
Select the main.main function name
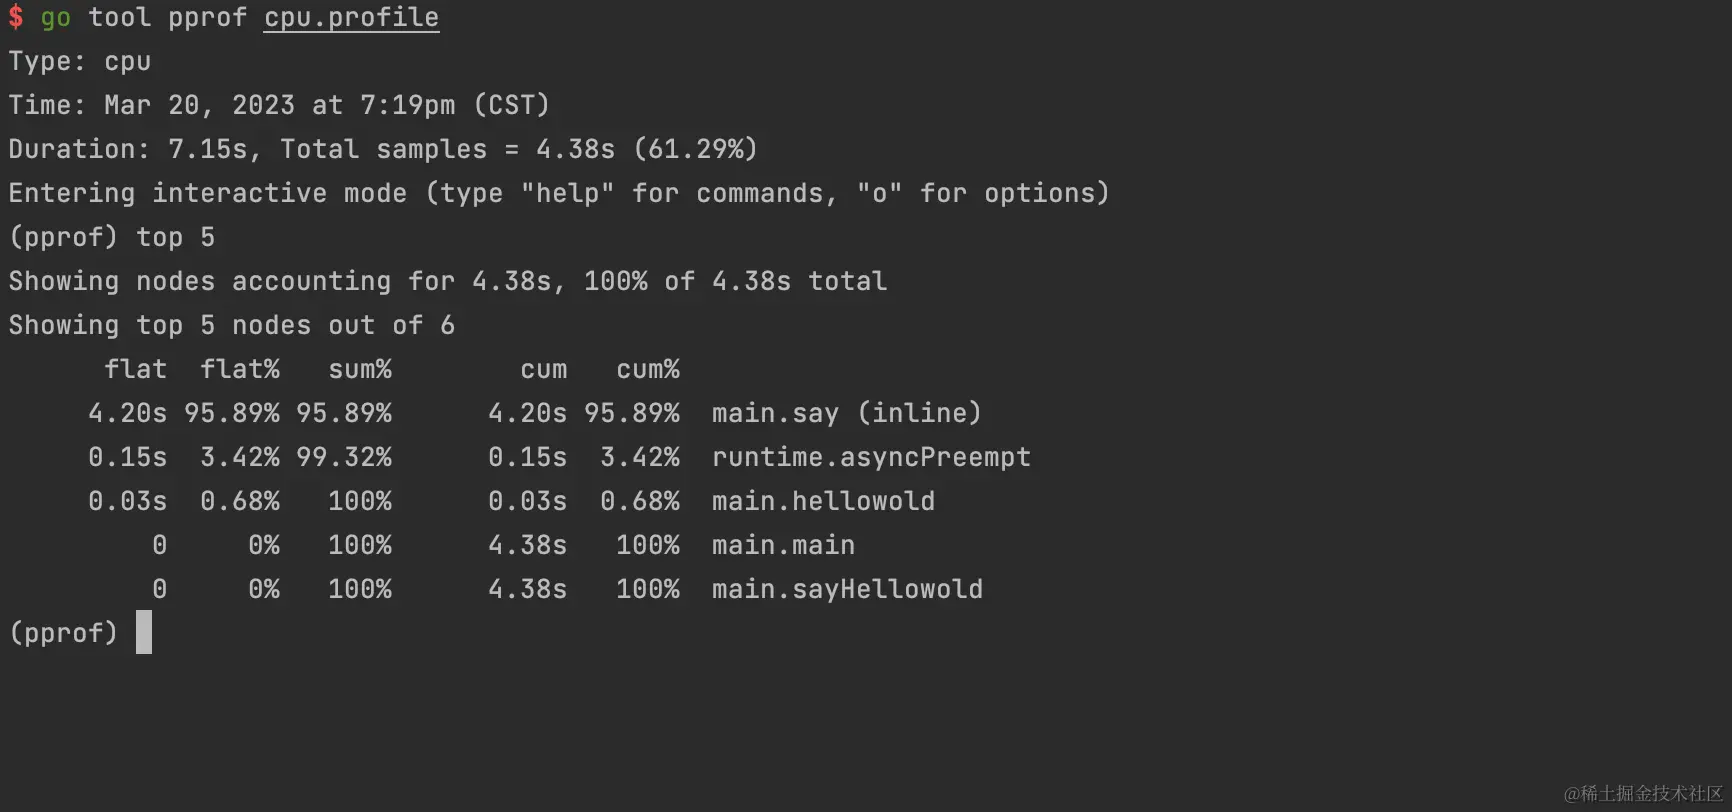point(783,545)
